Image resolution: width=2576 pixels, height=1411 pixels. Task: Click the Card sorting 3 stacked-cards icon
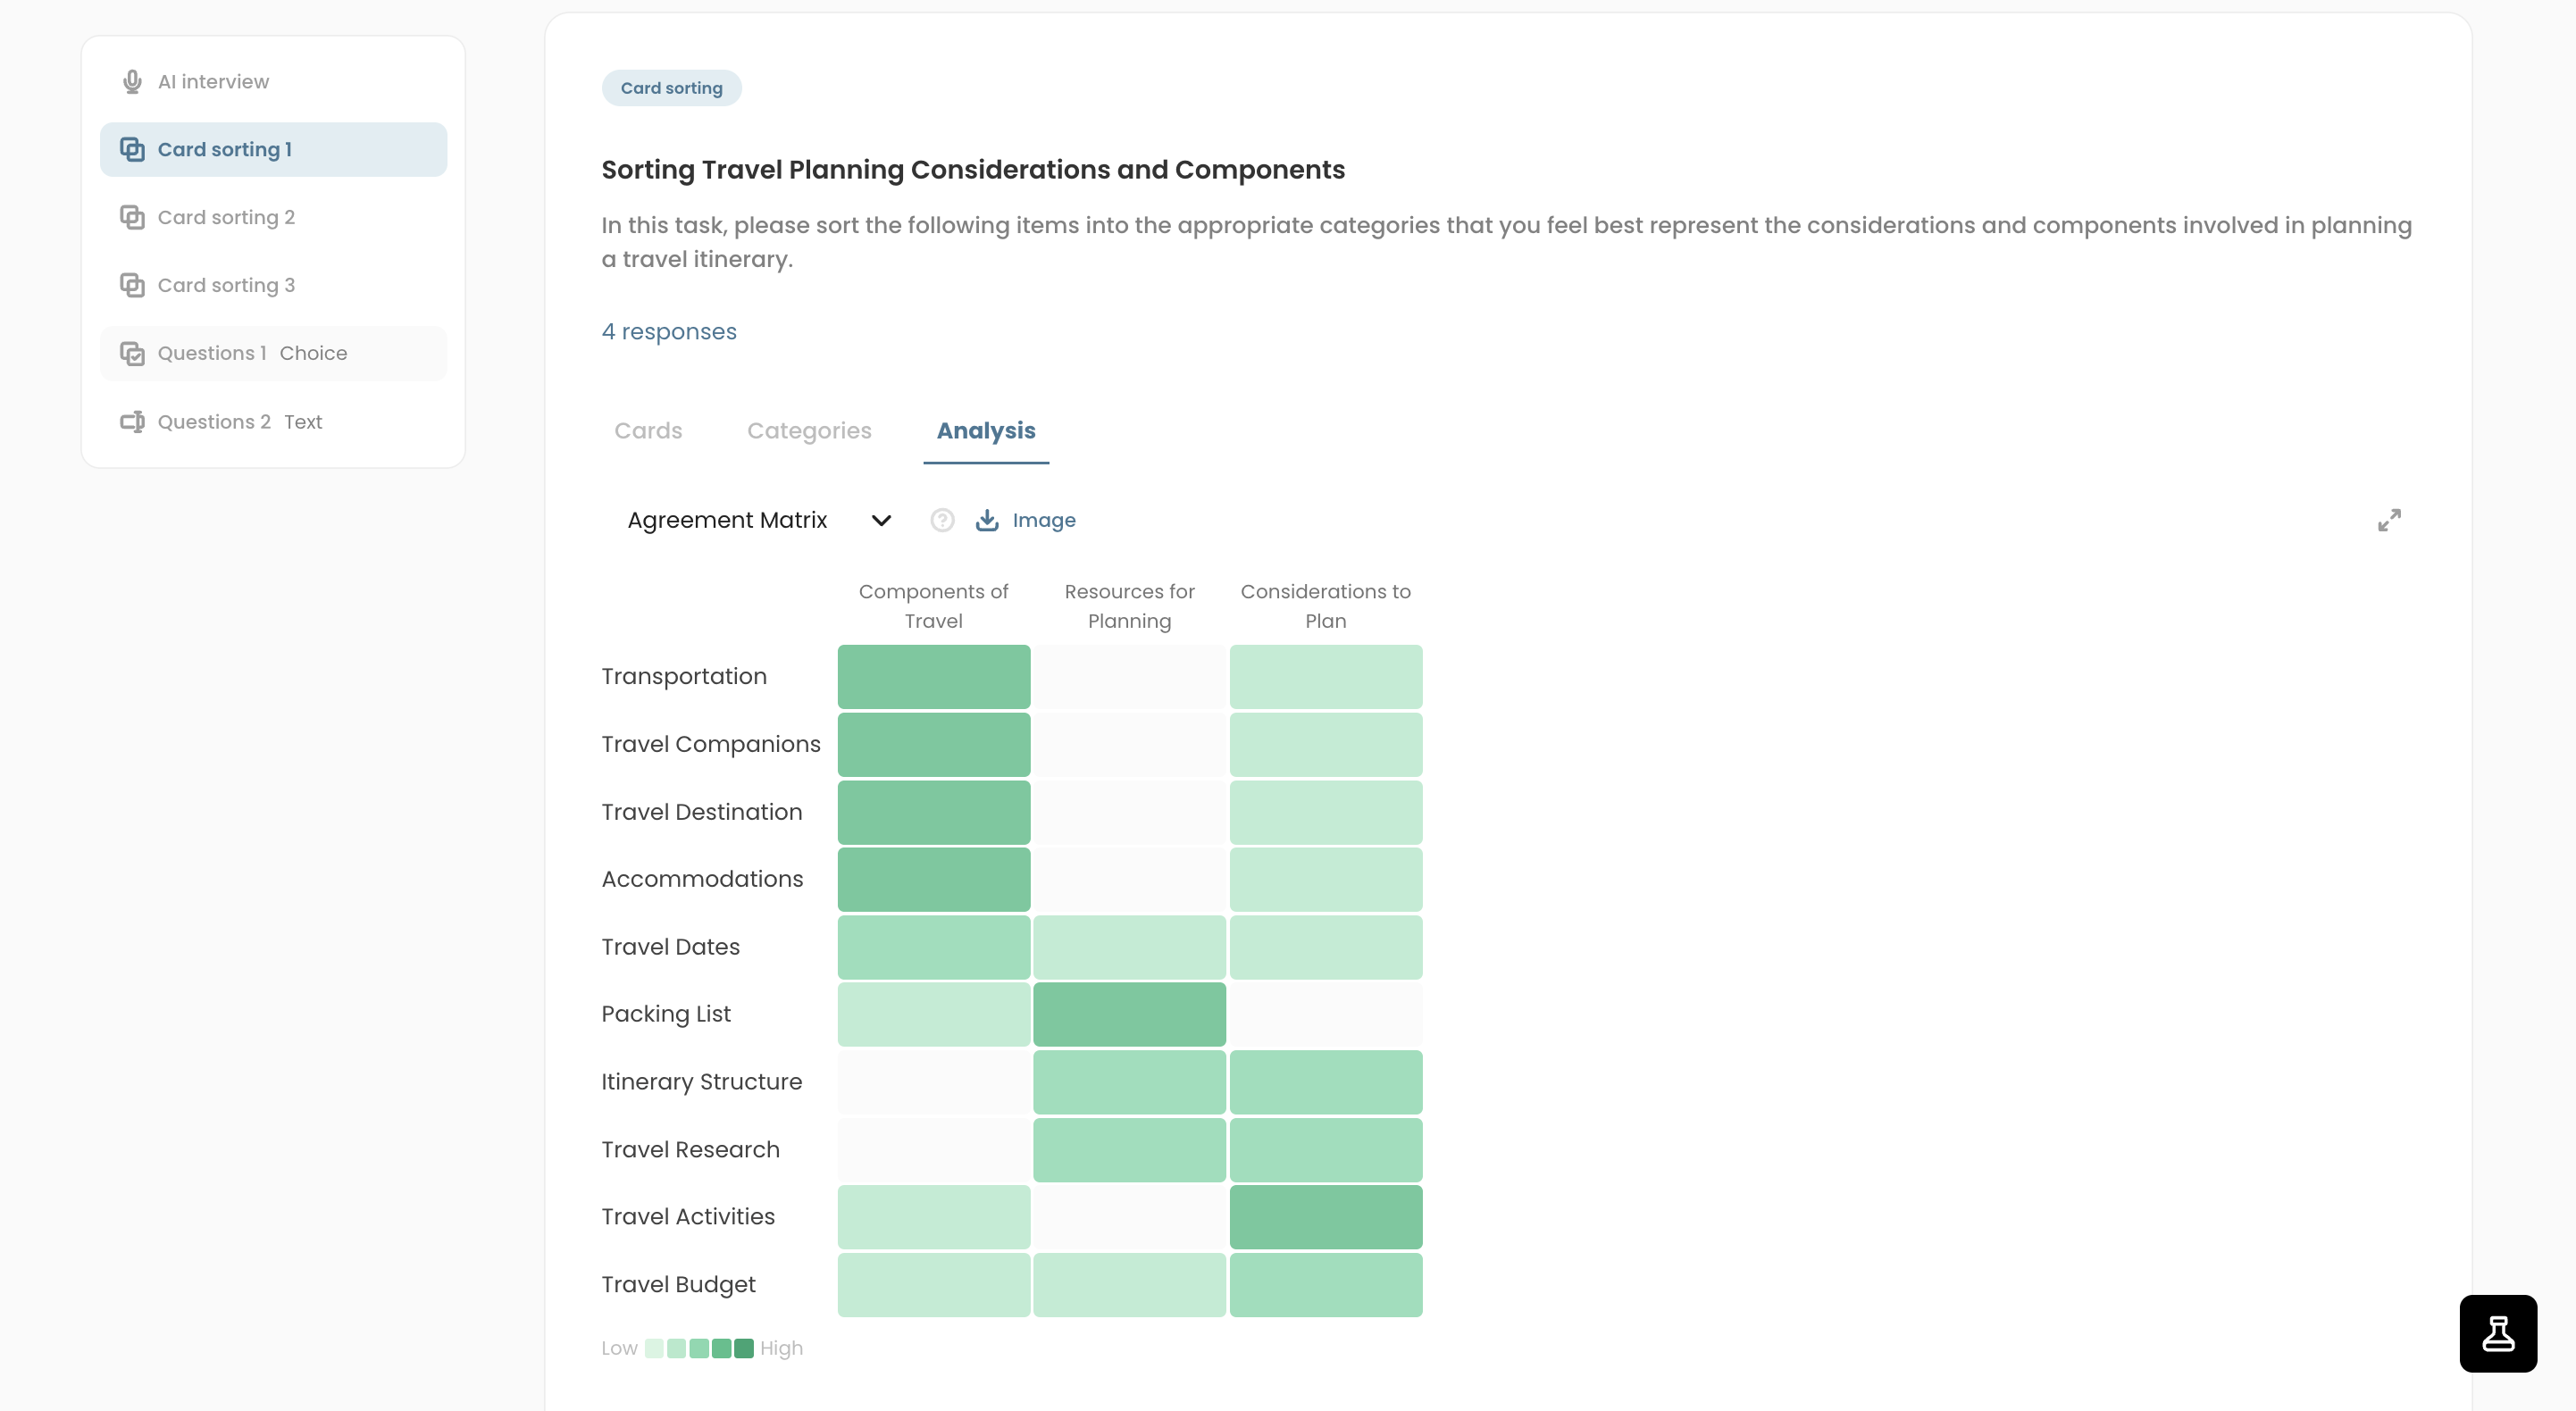pos(132,285)
